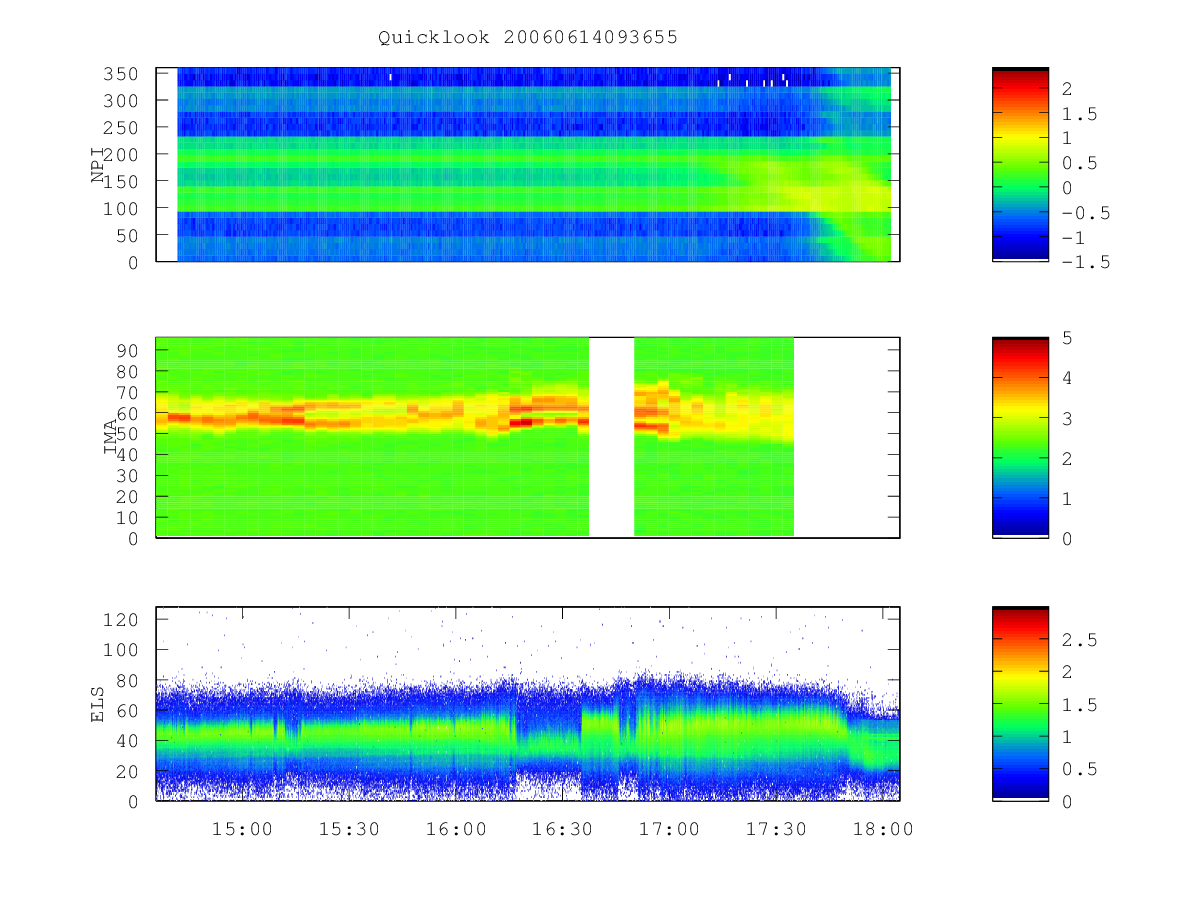Viewport: 1200px width, 900px height.
Task: Click the 17:30 time axis label
Action: [x=776, y=829]
